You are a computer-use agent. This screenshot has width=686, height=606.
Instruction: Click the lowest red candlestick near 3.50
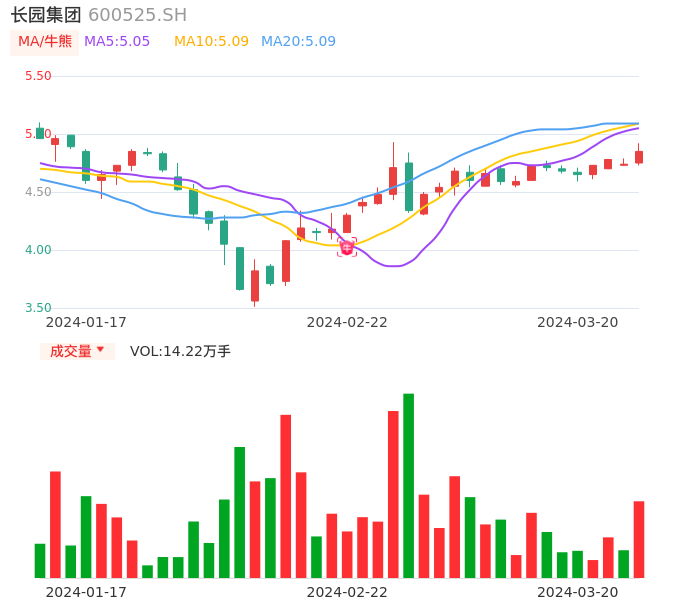255,285
